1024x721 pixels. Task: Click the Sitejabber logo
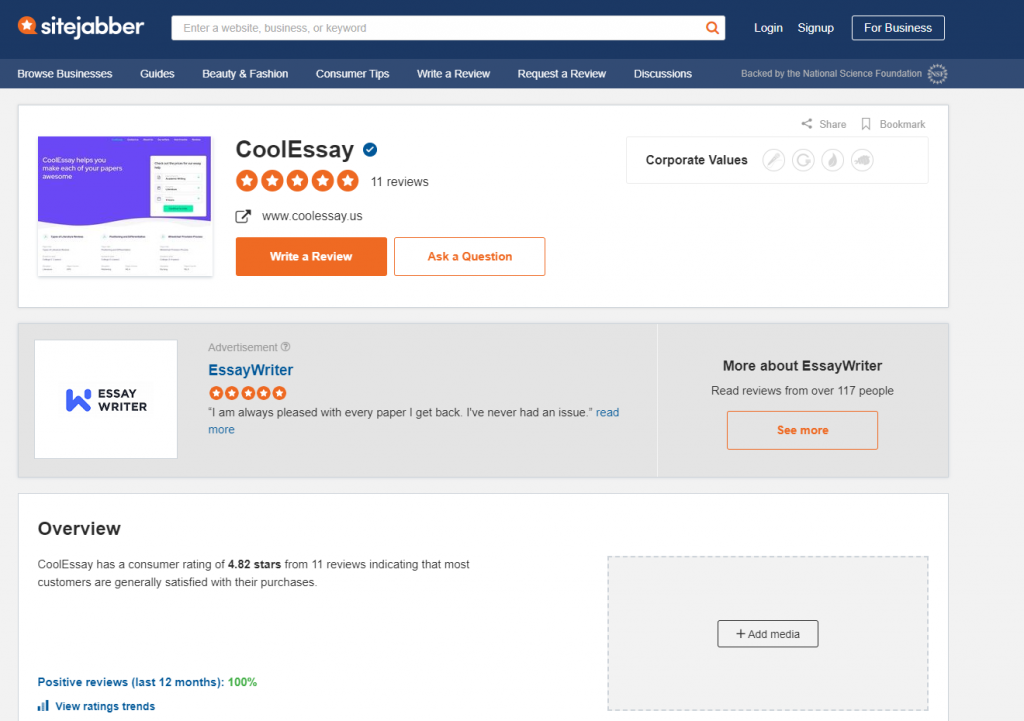click(80, 27)
